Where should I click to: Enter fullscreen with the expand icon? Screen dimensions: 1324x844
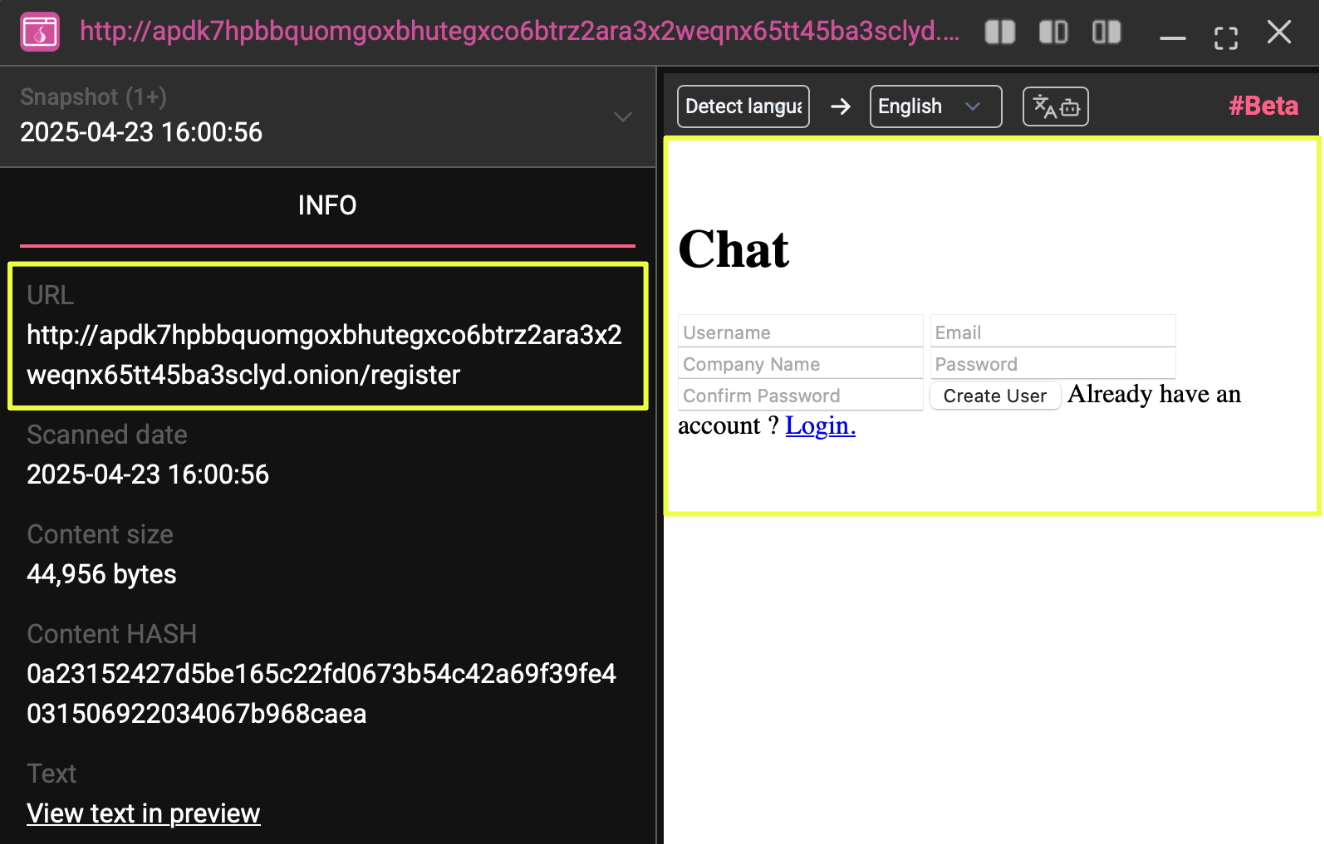[1226, 36]
